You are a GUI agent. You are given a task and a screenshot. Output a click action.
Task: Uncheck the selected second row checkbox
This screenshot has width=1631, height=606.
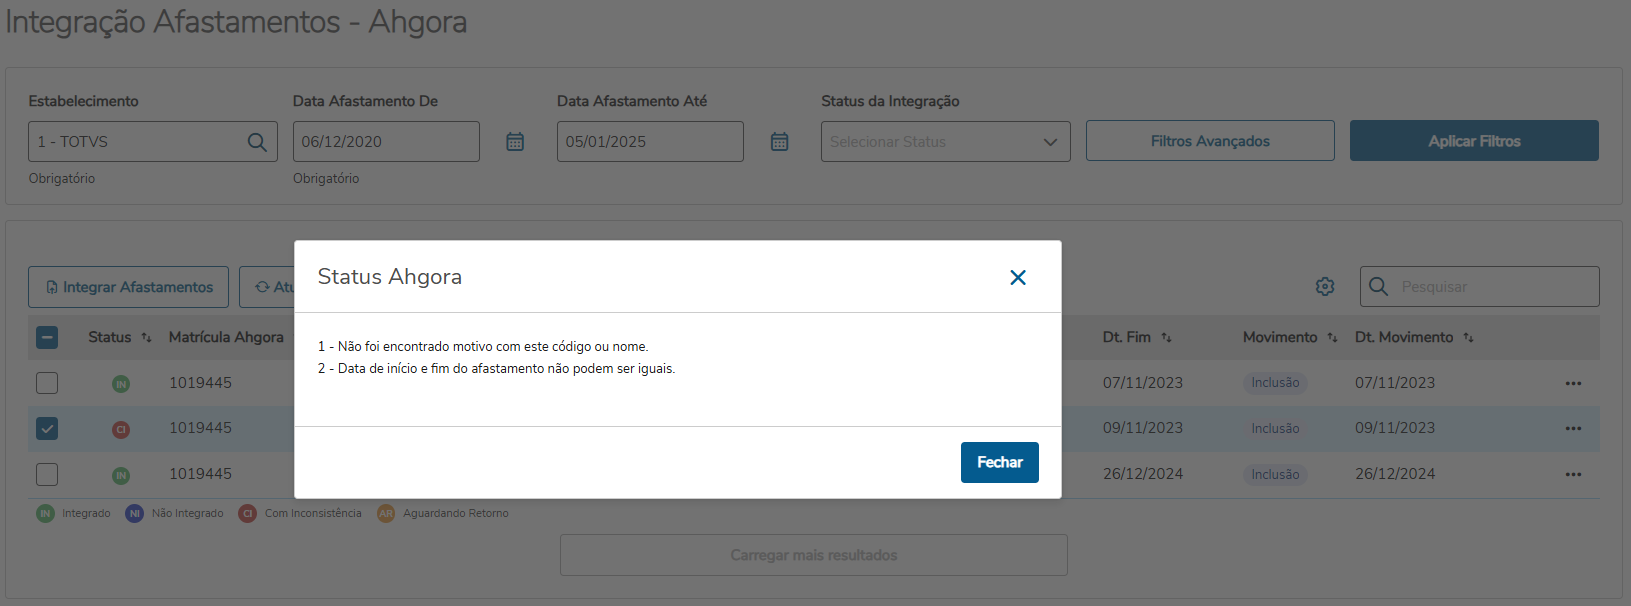pos(47,429)
